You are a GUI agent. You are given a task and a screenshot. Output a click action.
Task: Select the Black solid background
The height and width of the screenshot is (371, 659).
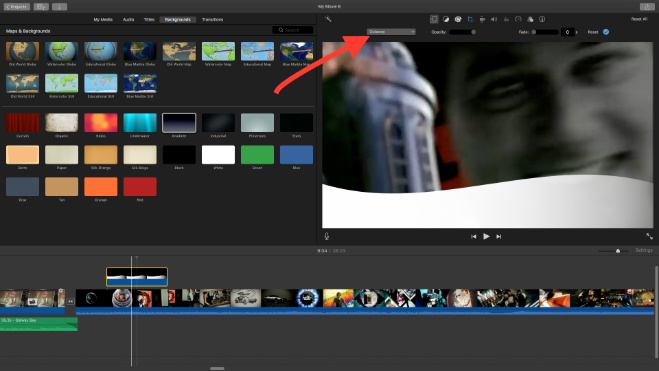pos(179,155)
